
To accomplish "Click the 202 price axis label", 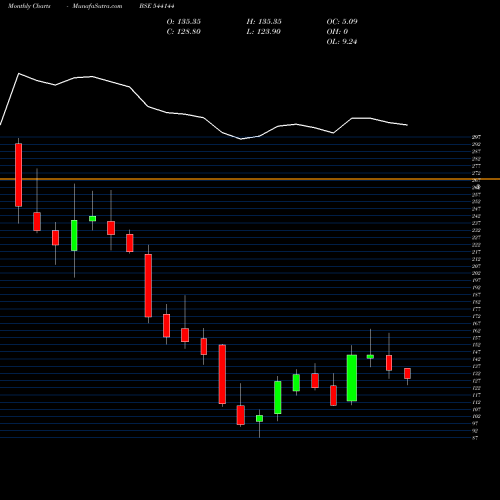I will point(476,273).
